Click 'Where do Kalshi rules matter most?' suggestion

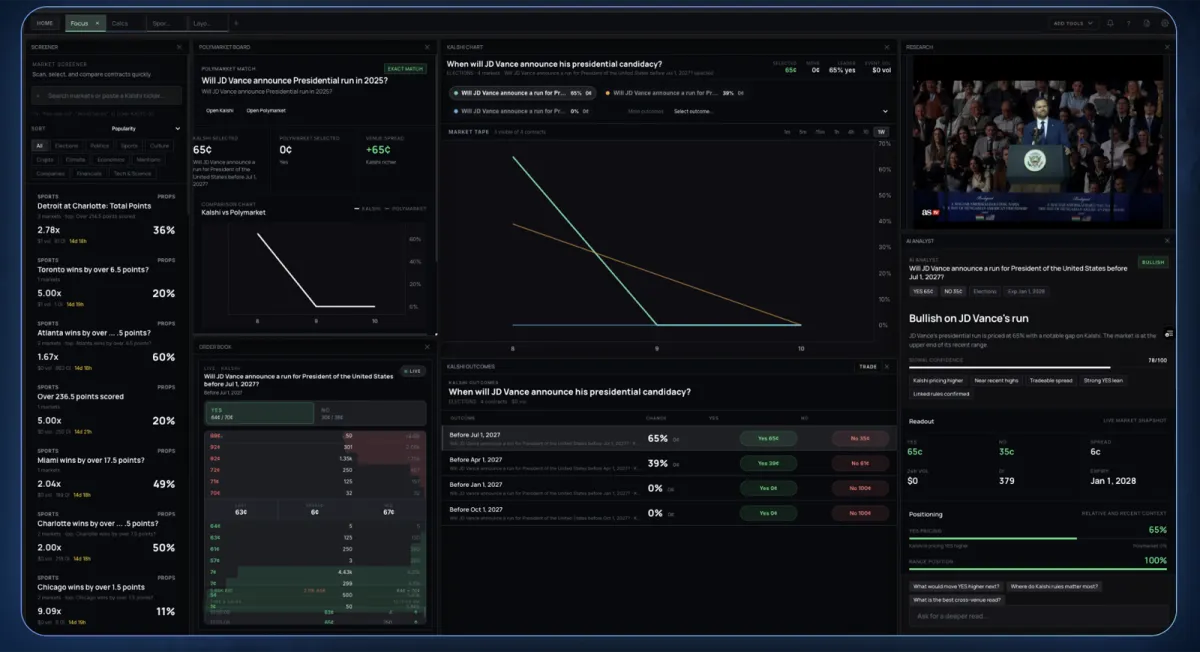point(1054,586)
